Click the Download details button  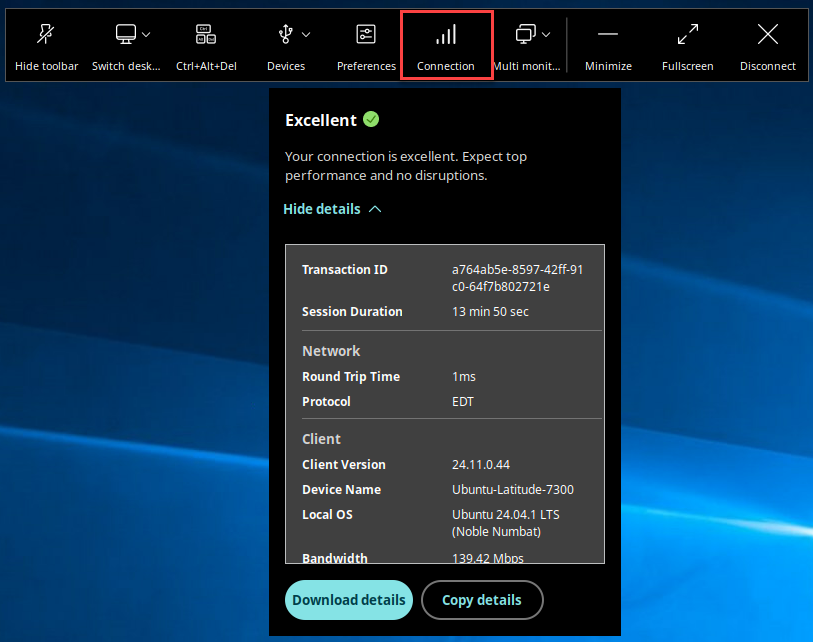pyautogui.click(x=349, y=600)
